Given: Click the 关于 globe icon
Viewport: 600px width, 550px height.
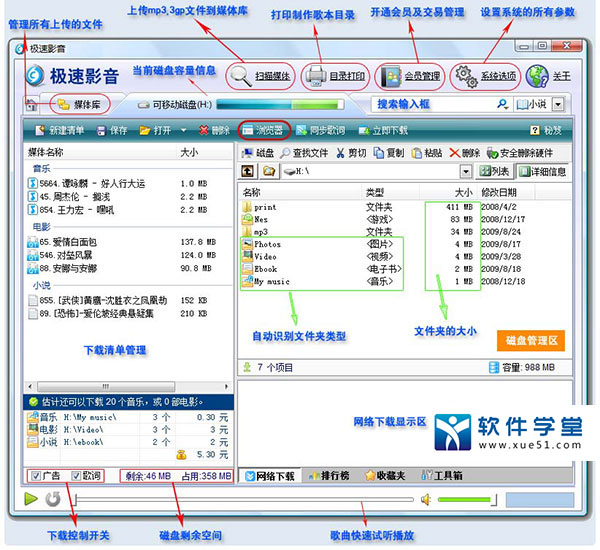Looking at the screenshot, I should 537,77.
